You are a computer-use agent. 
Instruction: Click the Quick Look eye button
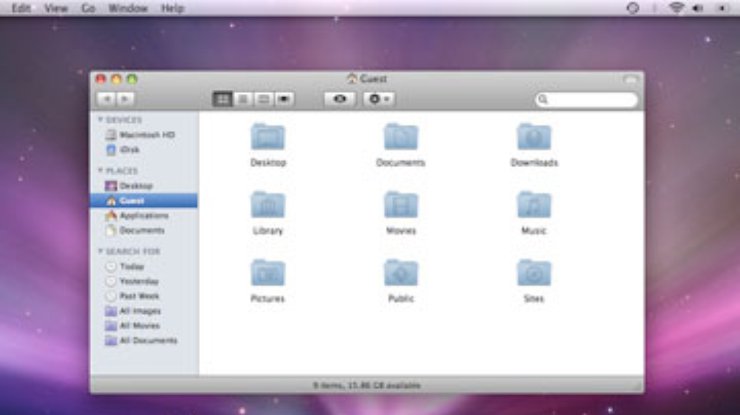pyautogui.click(x=340, y=99)
